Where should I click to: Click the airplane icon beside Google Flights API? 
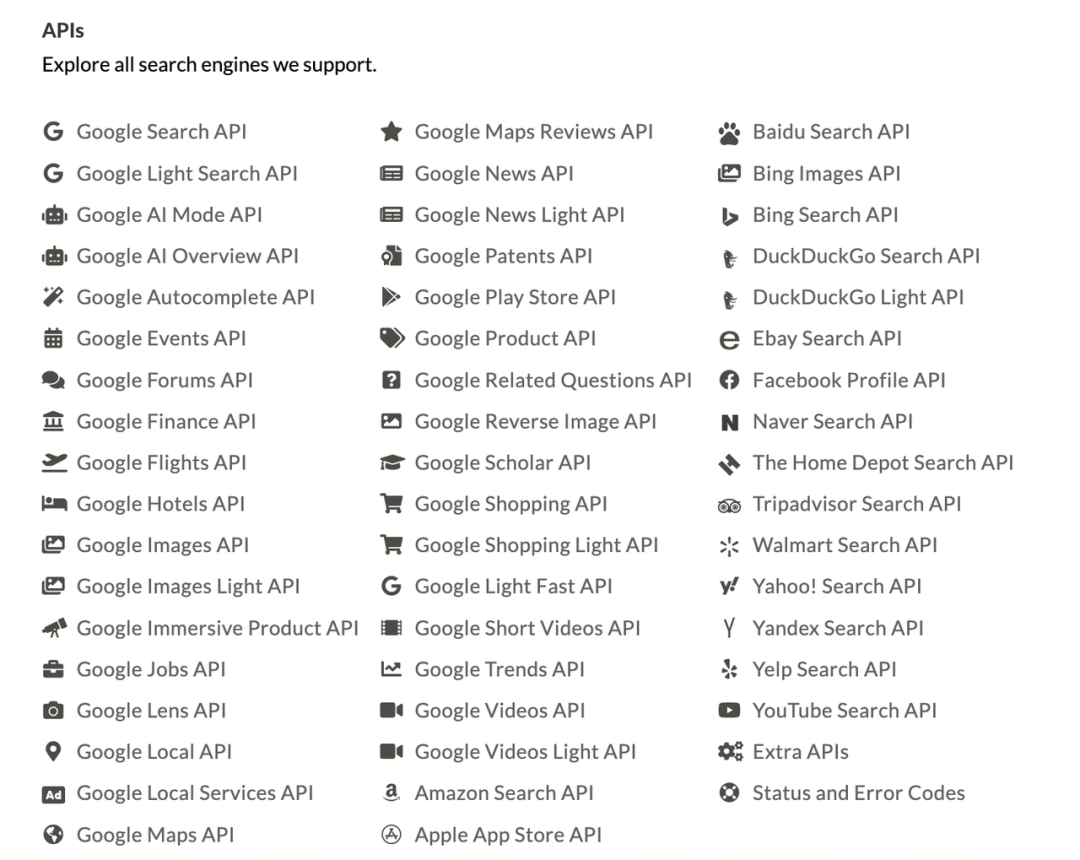point(53,463)
